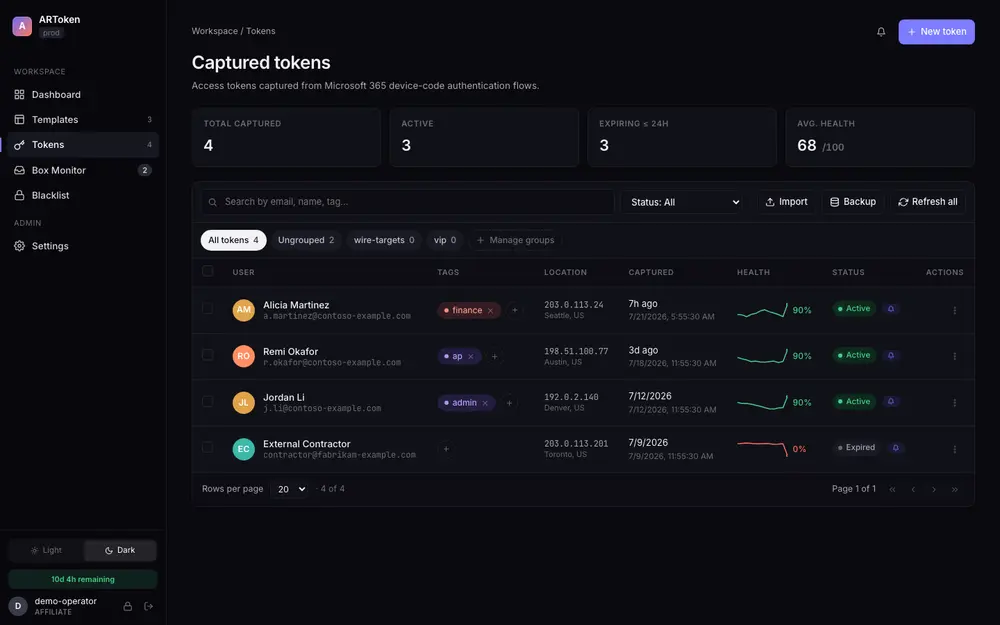
Task: Click the Active status badge for Alicia Martinez
Action: (x=854, y=309)
